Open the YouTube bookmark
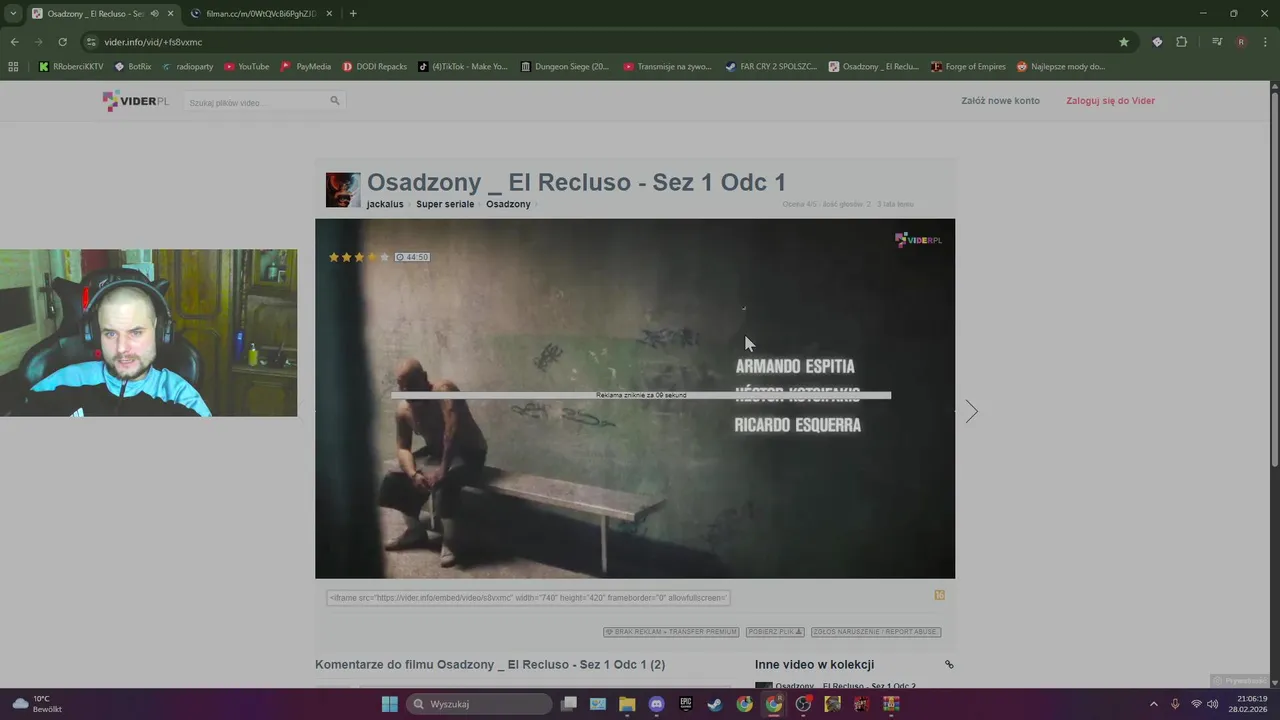1280x720 pixels. (246, 67)
